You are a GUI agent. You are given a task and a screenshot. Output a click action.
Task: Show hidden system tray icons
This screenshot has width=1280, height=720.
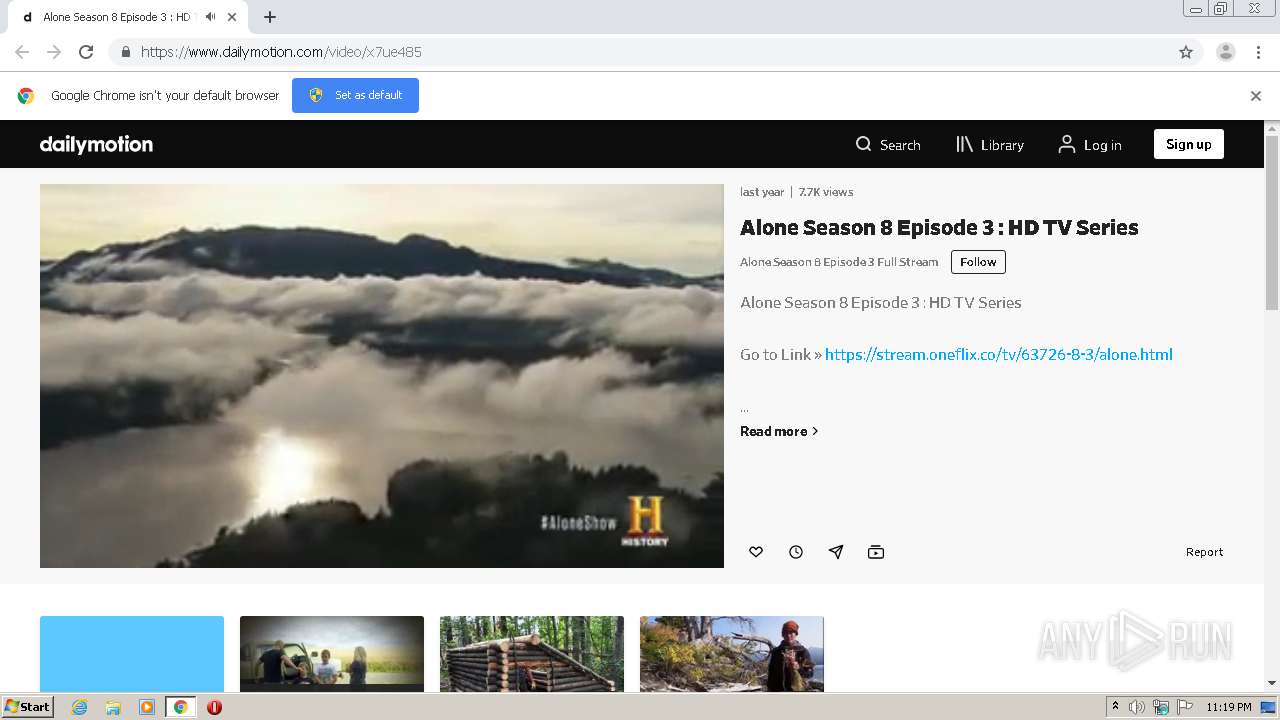(1115, 707)
